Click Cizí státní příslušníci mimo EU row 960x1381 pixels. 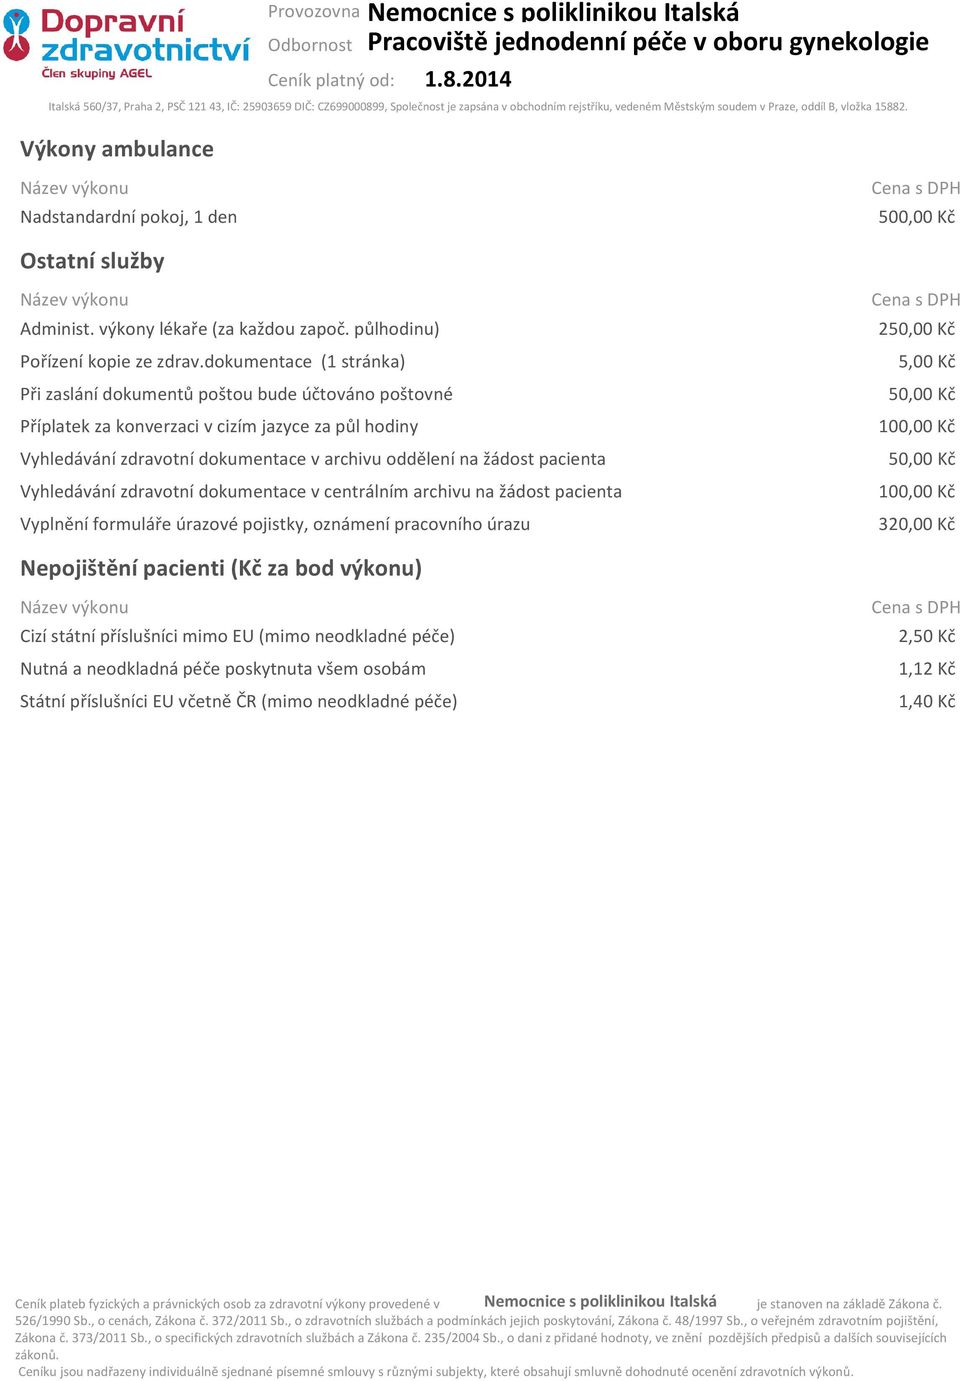(x=238, y=636)
